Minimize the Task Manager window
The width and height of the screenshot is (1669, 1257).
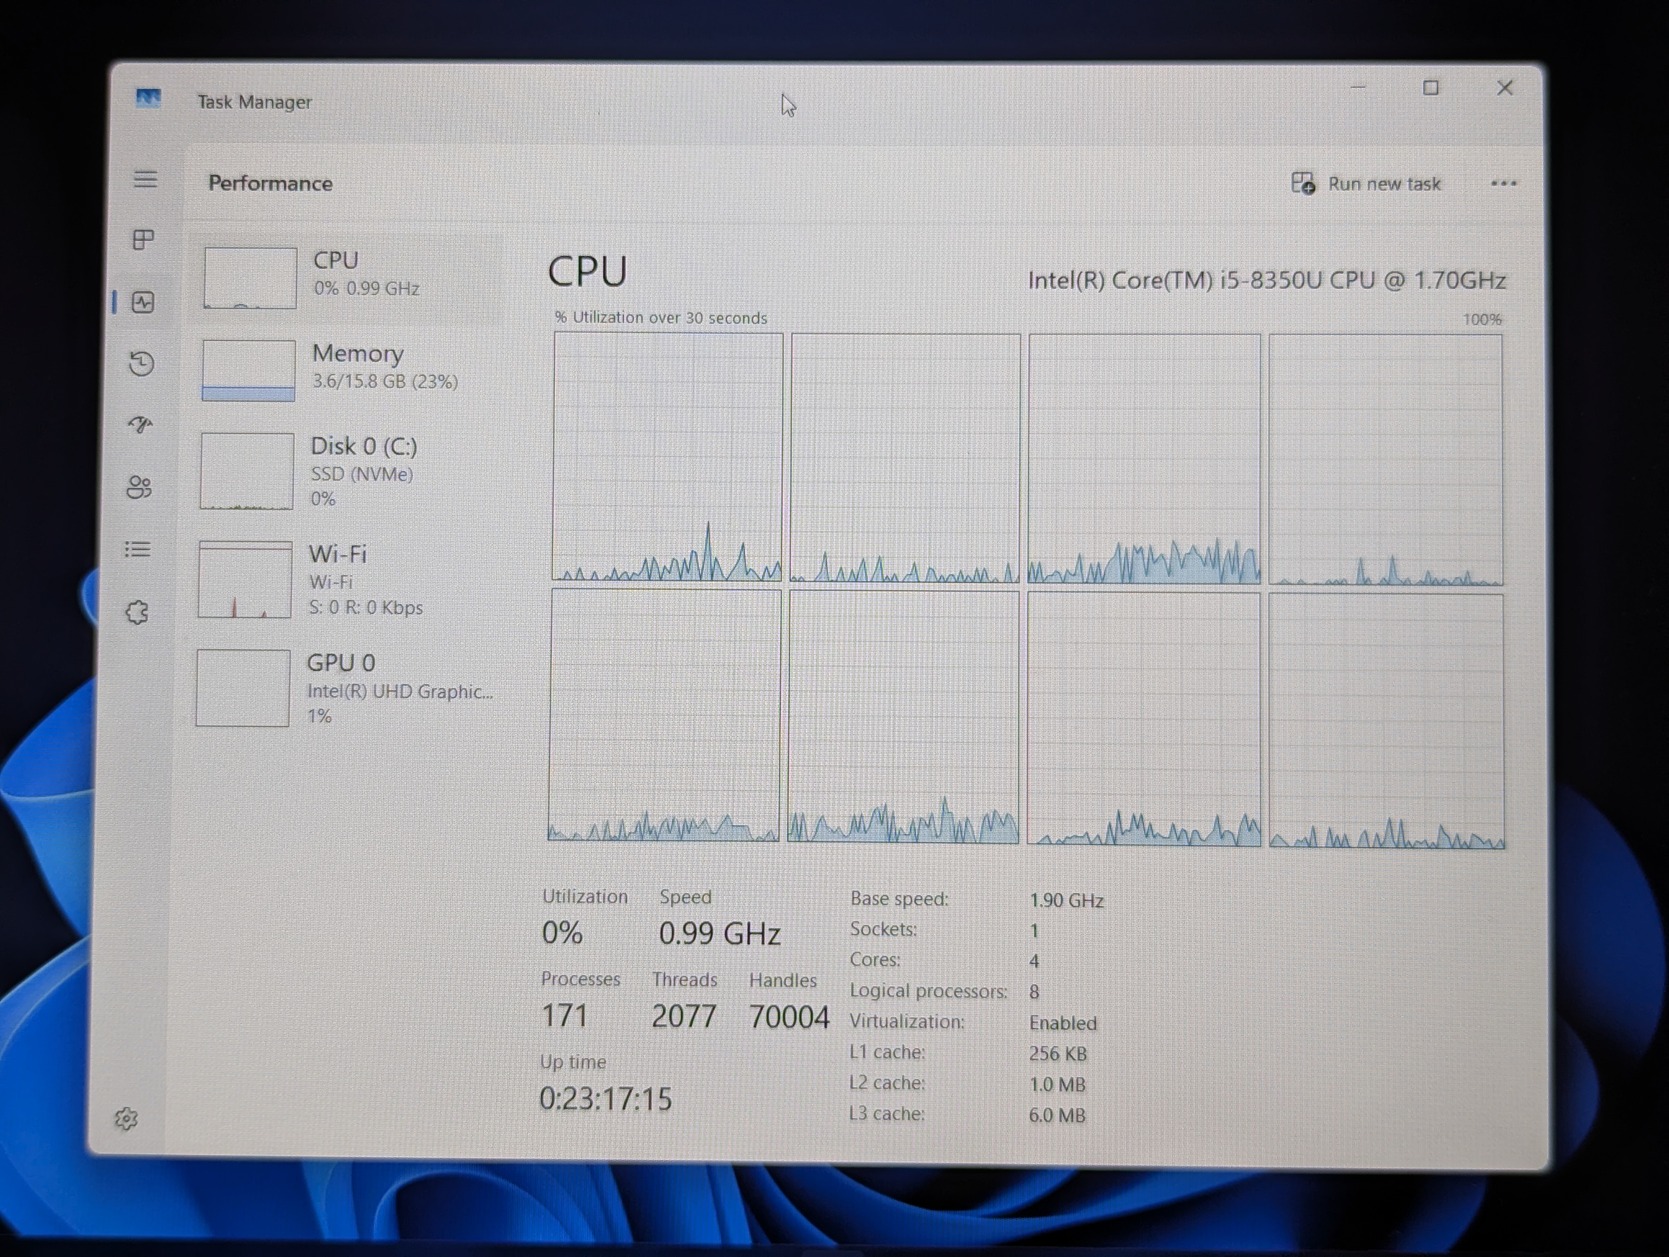(1358, 87)
